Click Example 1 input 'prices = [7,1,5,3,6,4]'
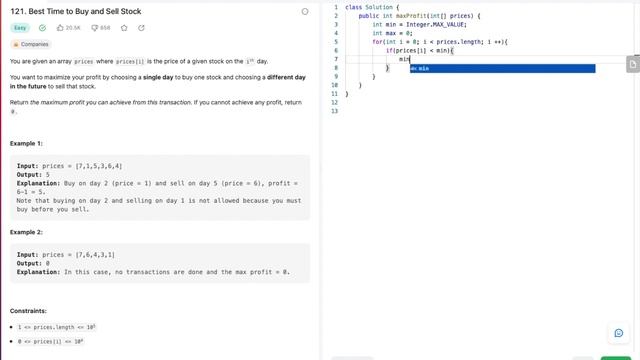 point(82,166)
